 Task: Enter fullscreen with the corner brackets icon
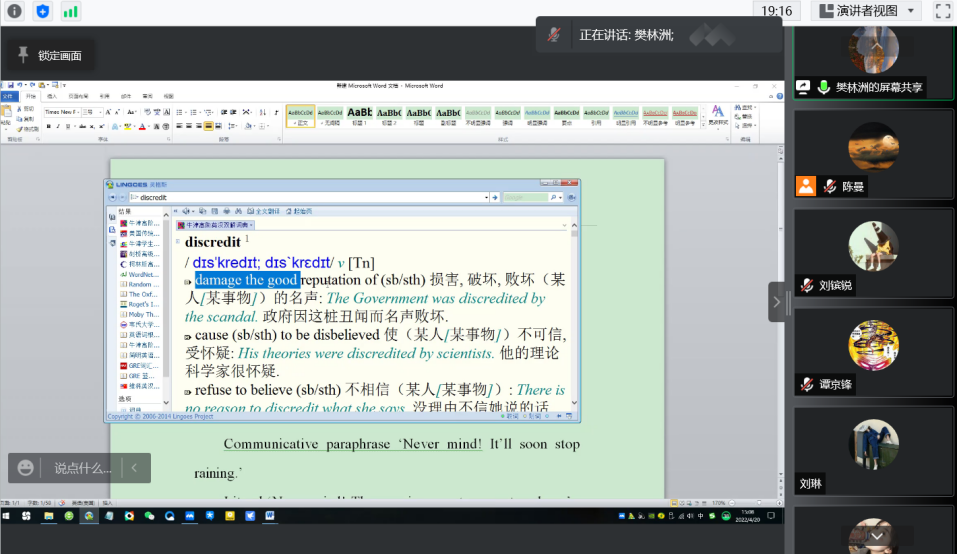(943, 11)
